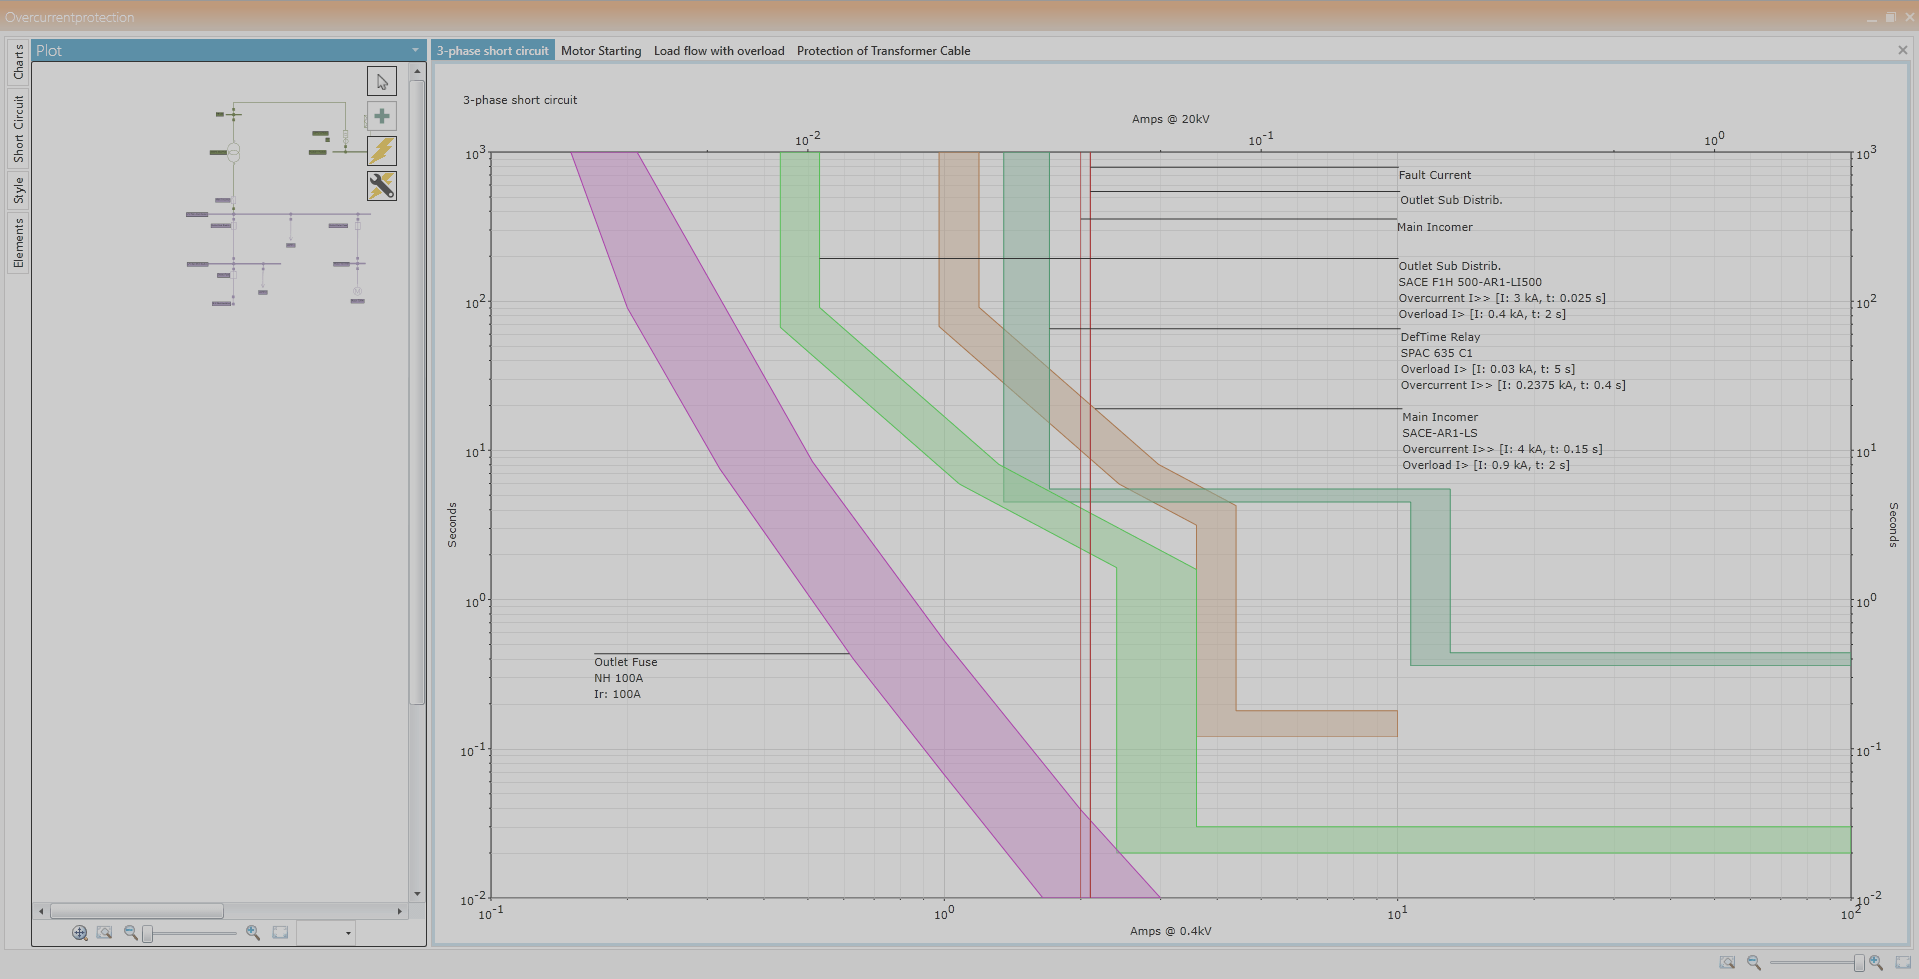The height and width of the screenshot is (979, 1919).
Task: Close the chart tab area with X
Action: (1903, 50)
